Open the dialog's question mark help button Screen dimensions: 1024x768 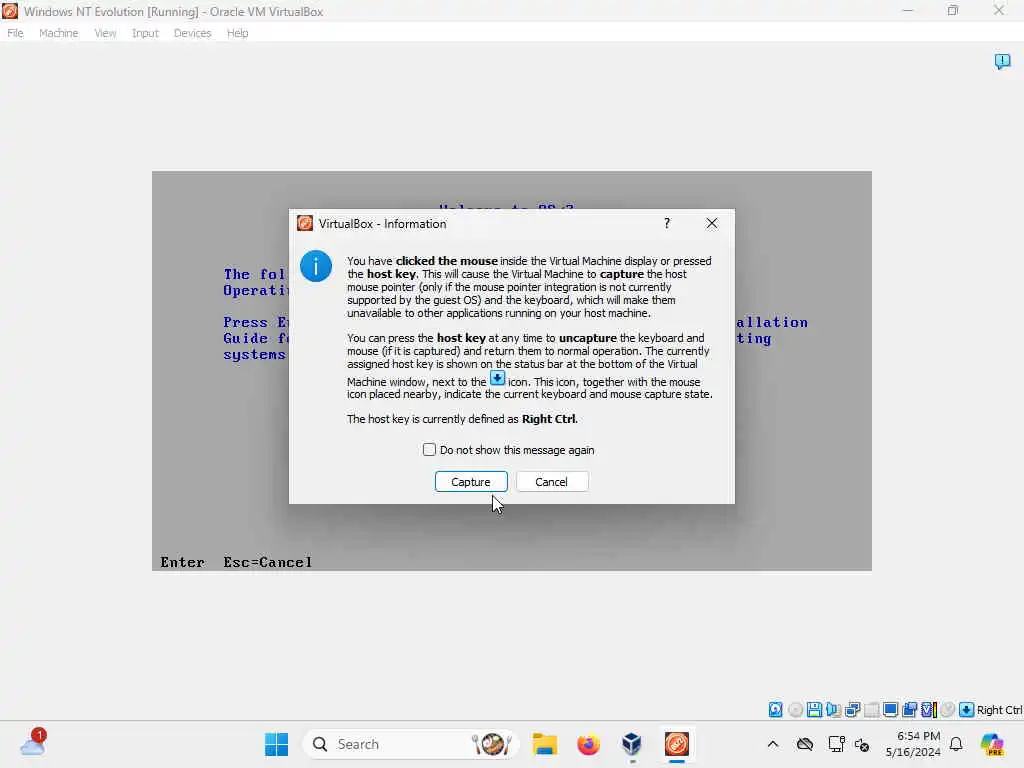[x=667, y=223]
